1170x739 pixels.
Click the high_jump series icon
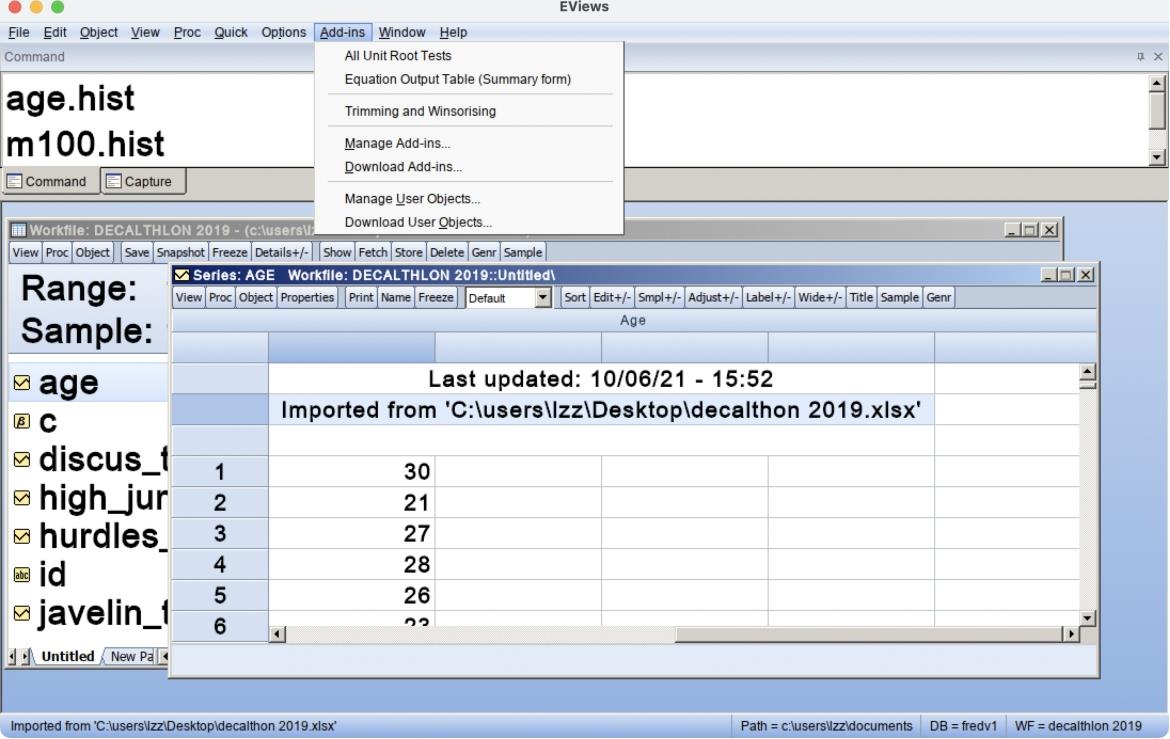[x=23, y=498]
